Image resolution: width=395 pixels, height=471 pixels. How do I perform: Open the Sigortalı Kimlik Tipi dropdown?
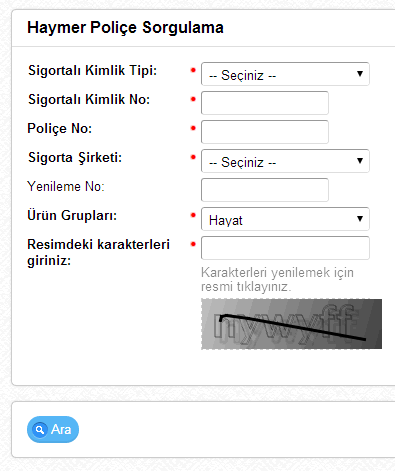(285, 74)
